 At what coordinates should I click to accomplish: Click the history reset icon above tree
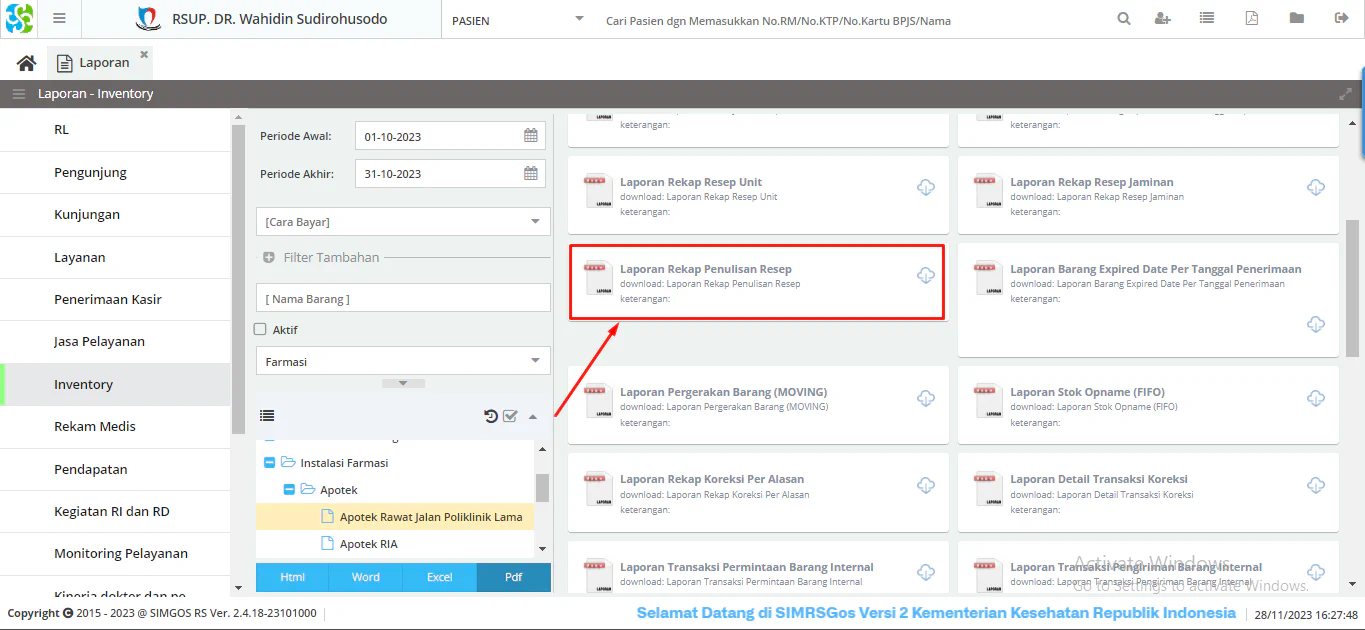491,416
